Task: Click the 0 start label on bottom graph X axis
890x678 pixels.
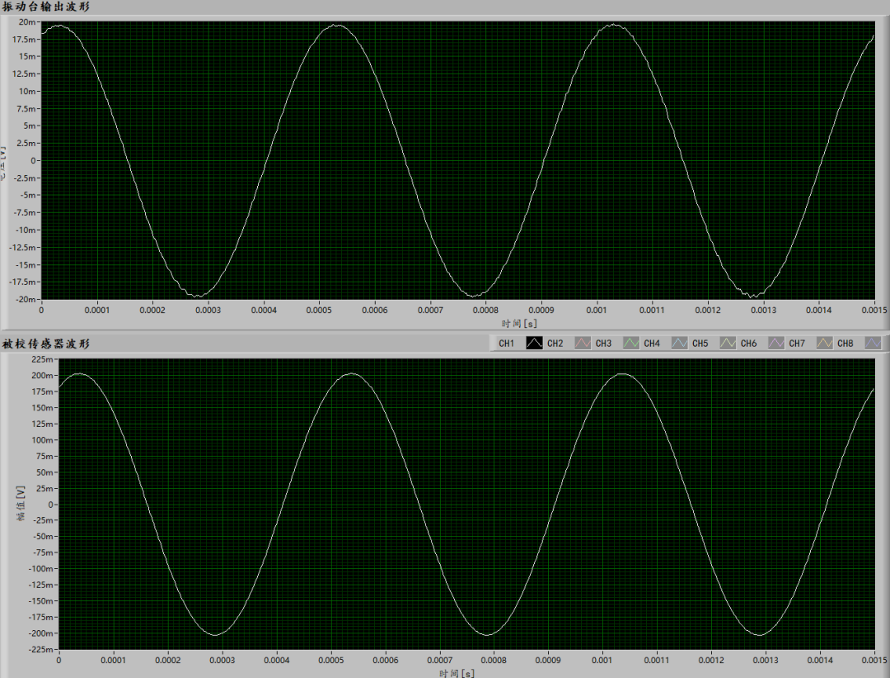Action: point(58,660)
